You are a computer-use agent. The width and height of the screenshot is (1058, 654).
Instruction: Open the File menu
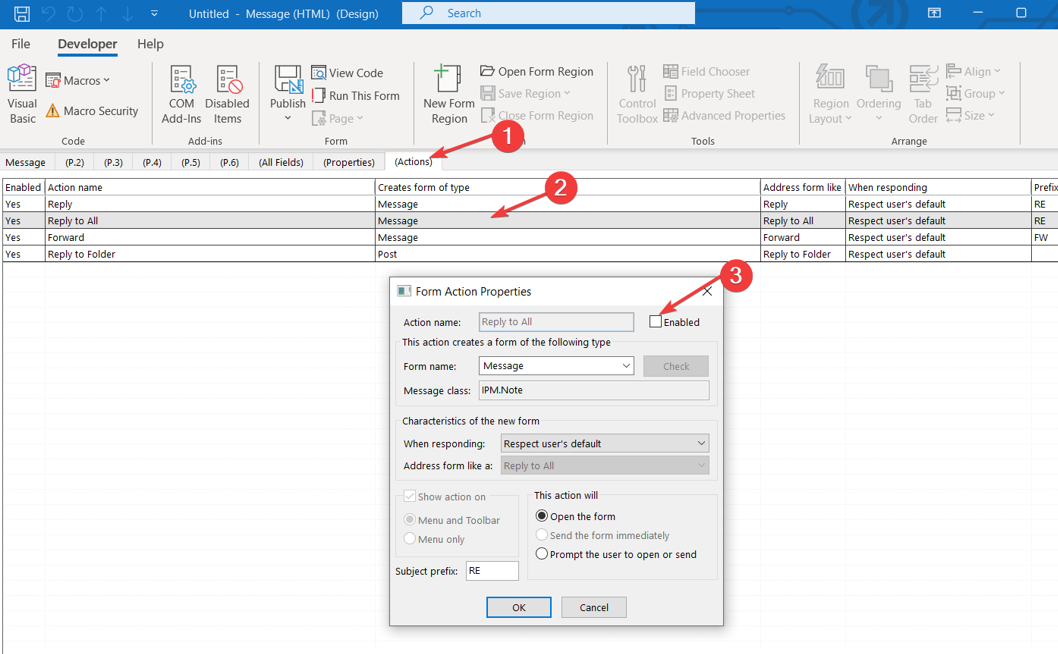(x=21, y=44)
